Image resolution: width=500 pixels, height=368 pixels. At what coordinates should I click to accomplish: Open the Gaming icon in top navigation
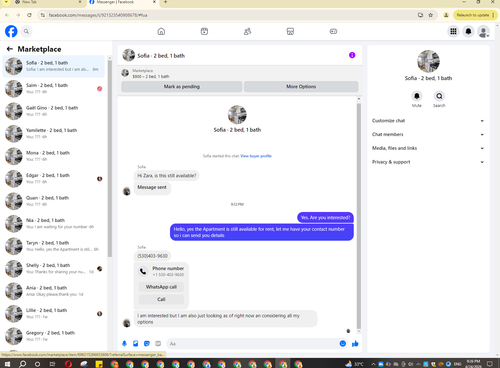click(333, 31)
